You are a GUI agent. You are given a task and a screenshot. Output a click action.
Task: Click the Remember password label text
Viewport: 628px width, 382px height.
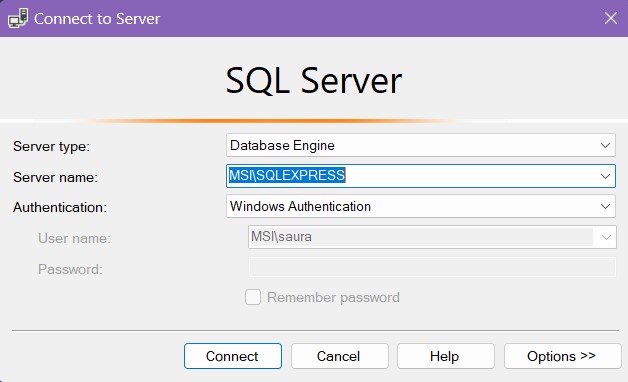(333, 298)
